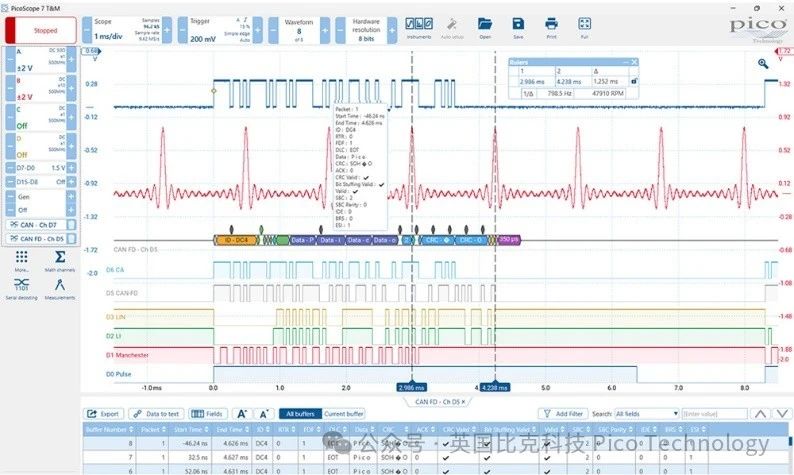Click the zoom magnifier icon on graph

coord(765,62)
